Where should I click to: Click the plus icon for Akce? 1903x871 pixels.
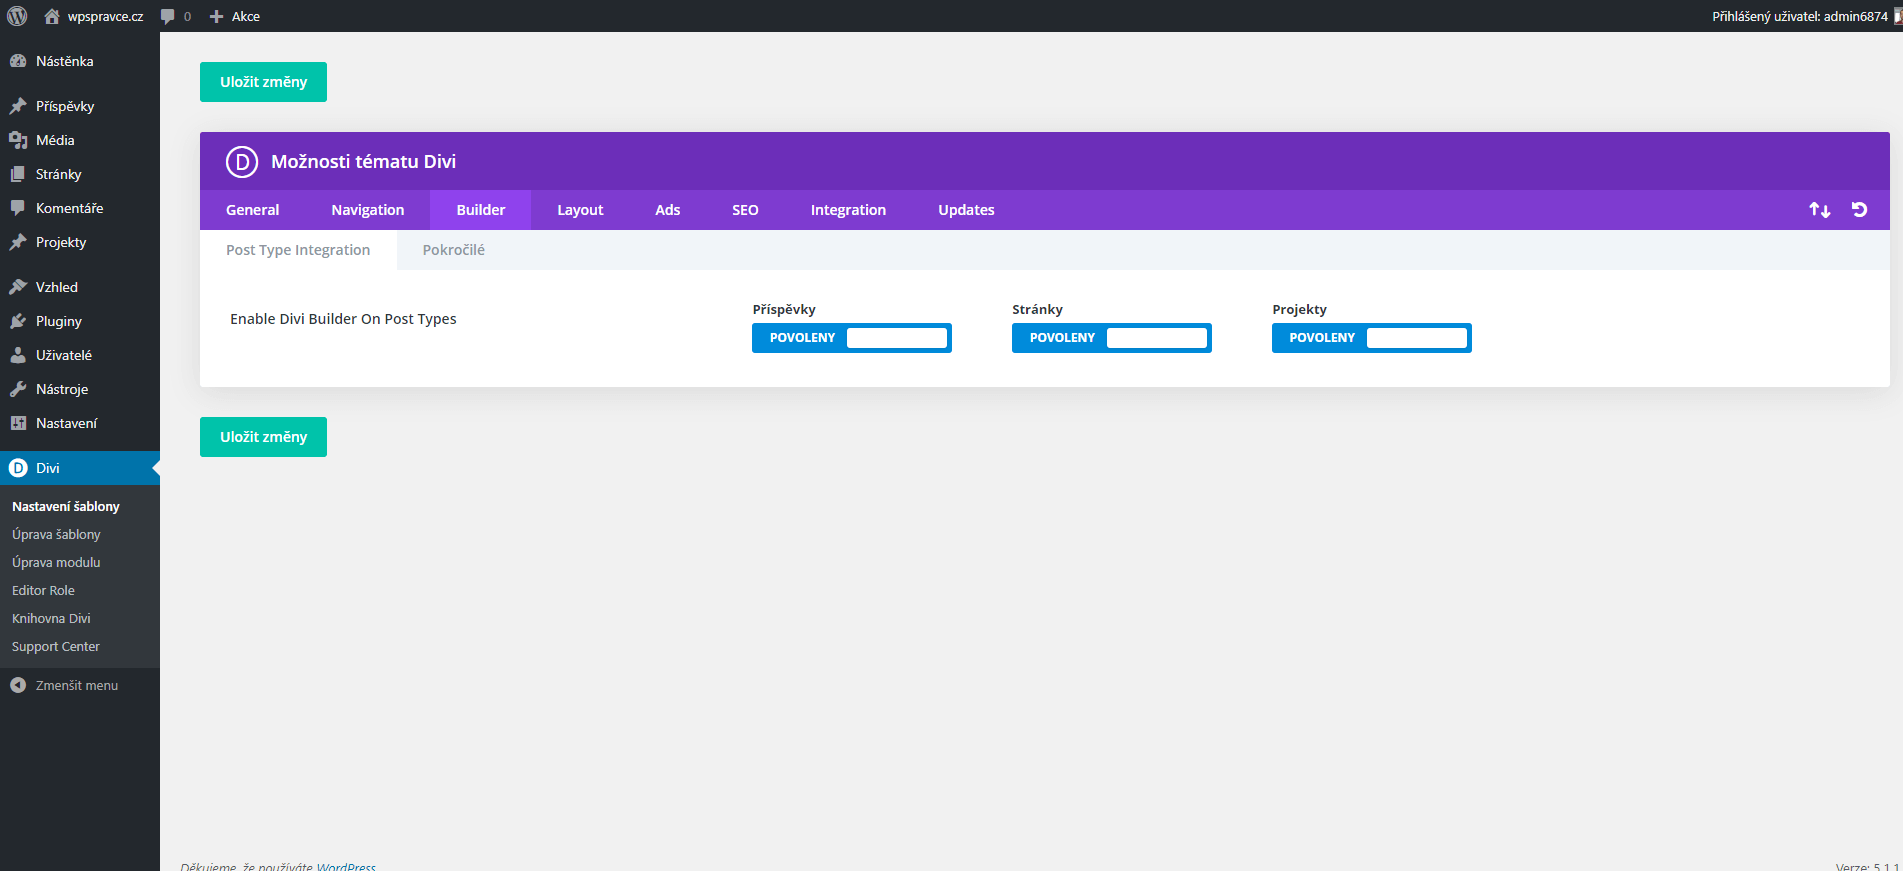click(216, 16)
